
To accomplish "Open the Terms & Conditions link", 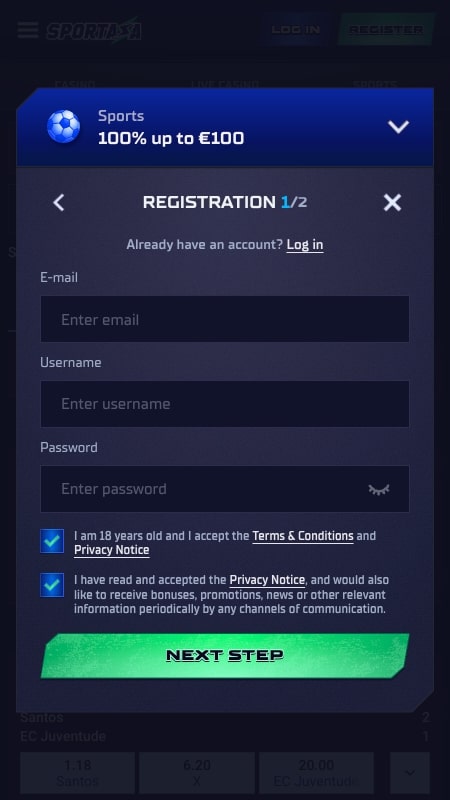I will (303, 536).
